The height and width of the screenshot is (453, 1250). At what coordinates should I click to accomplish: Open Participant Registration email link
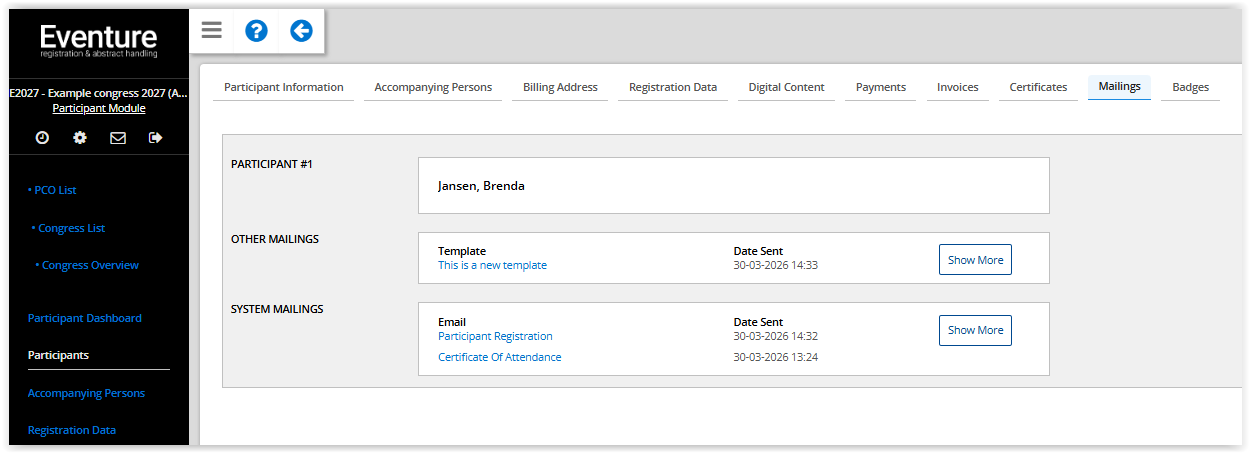(x=495, y=336)
